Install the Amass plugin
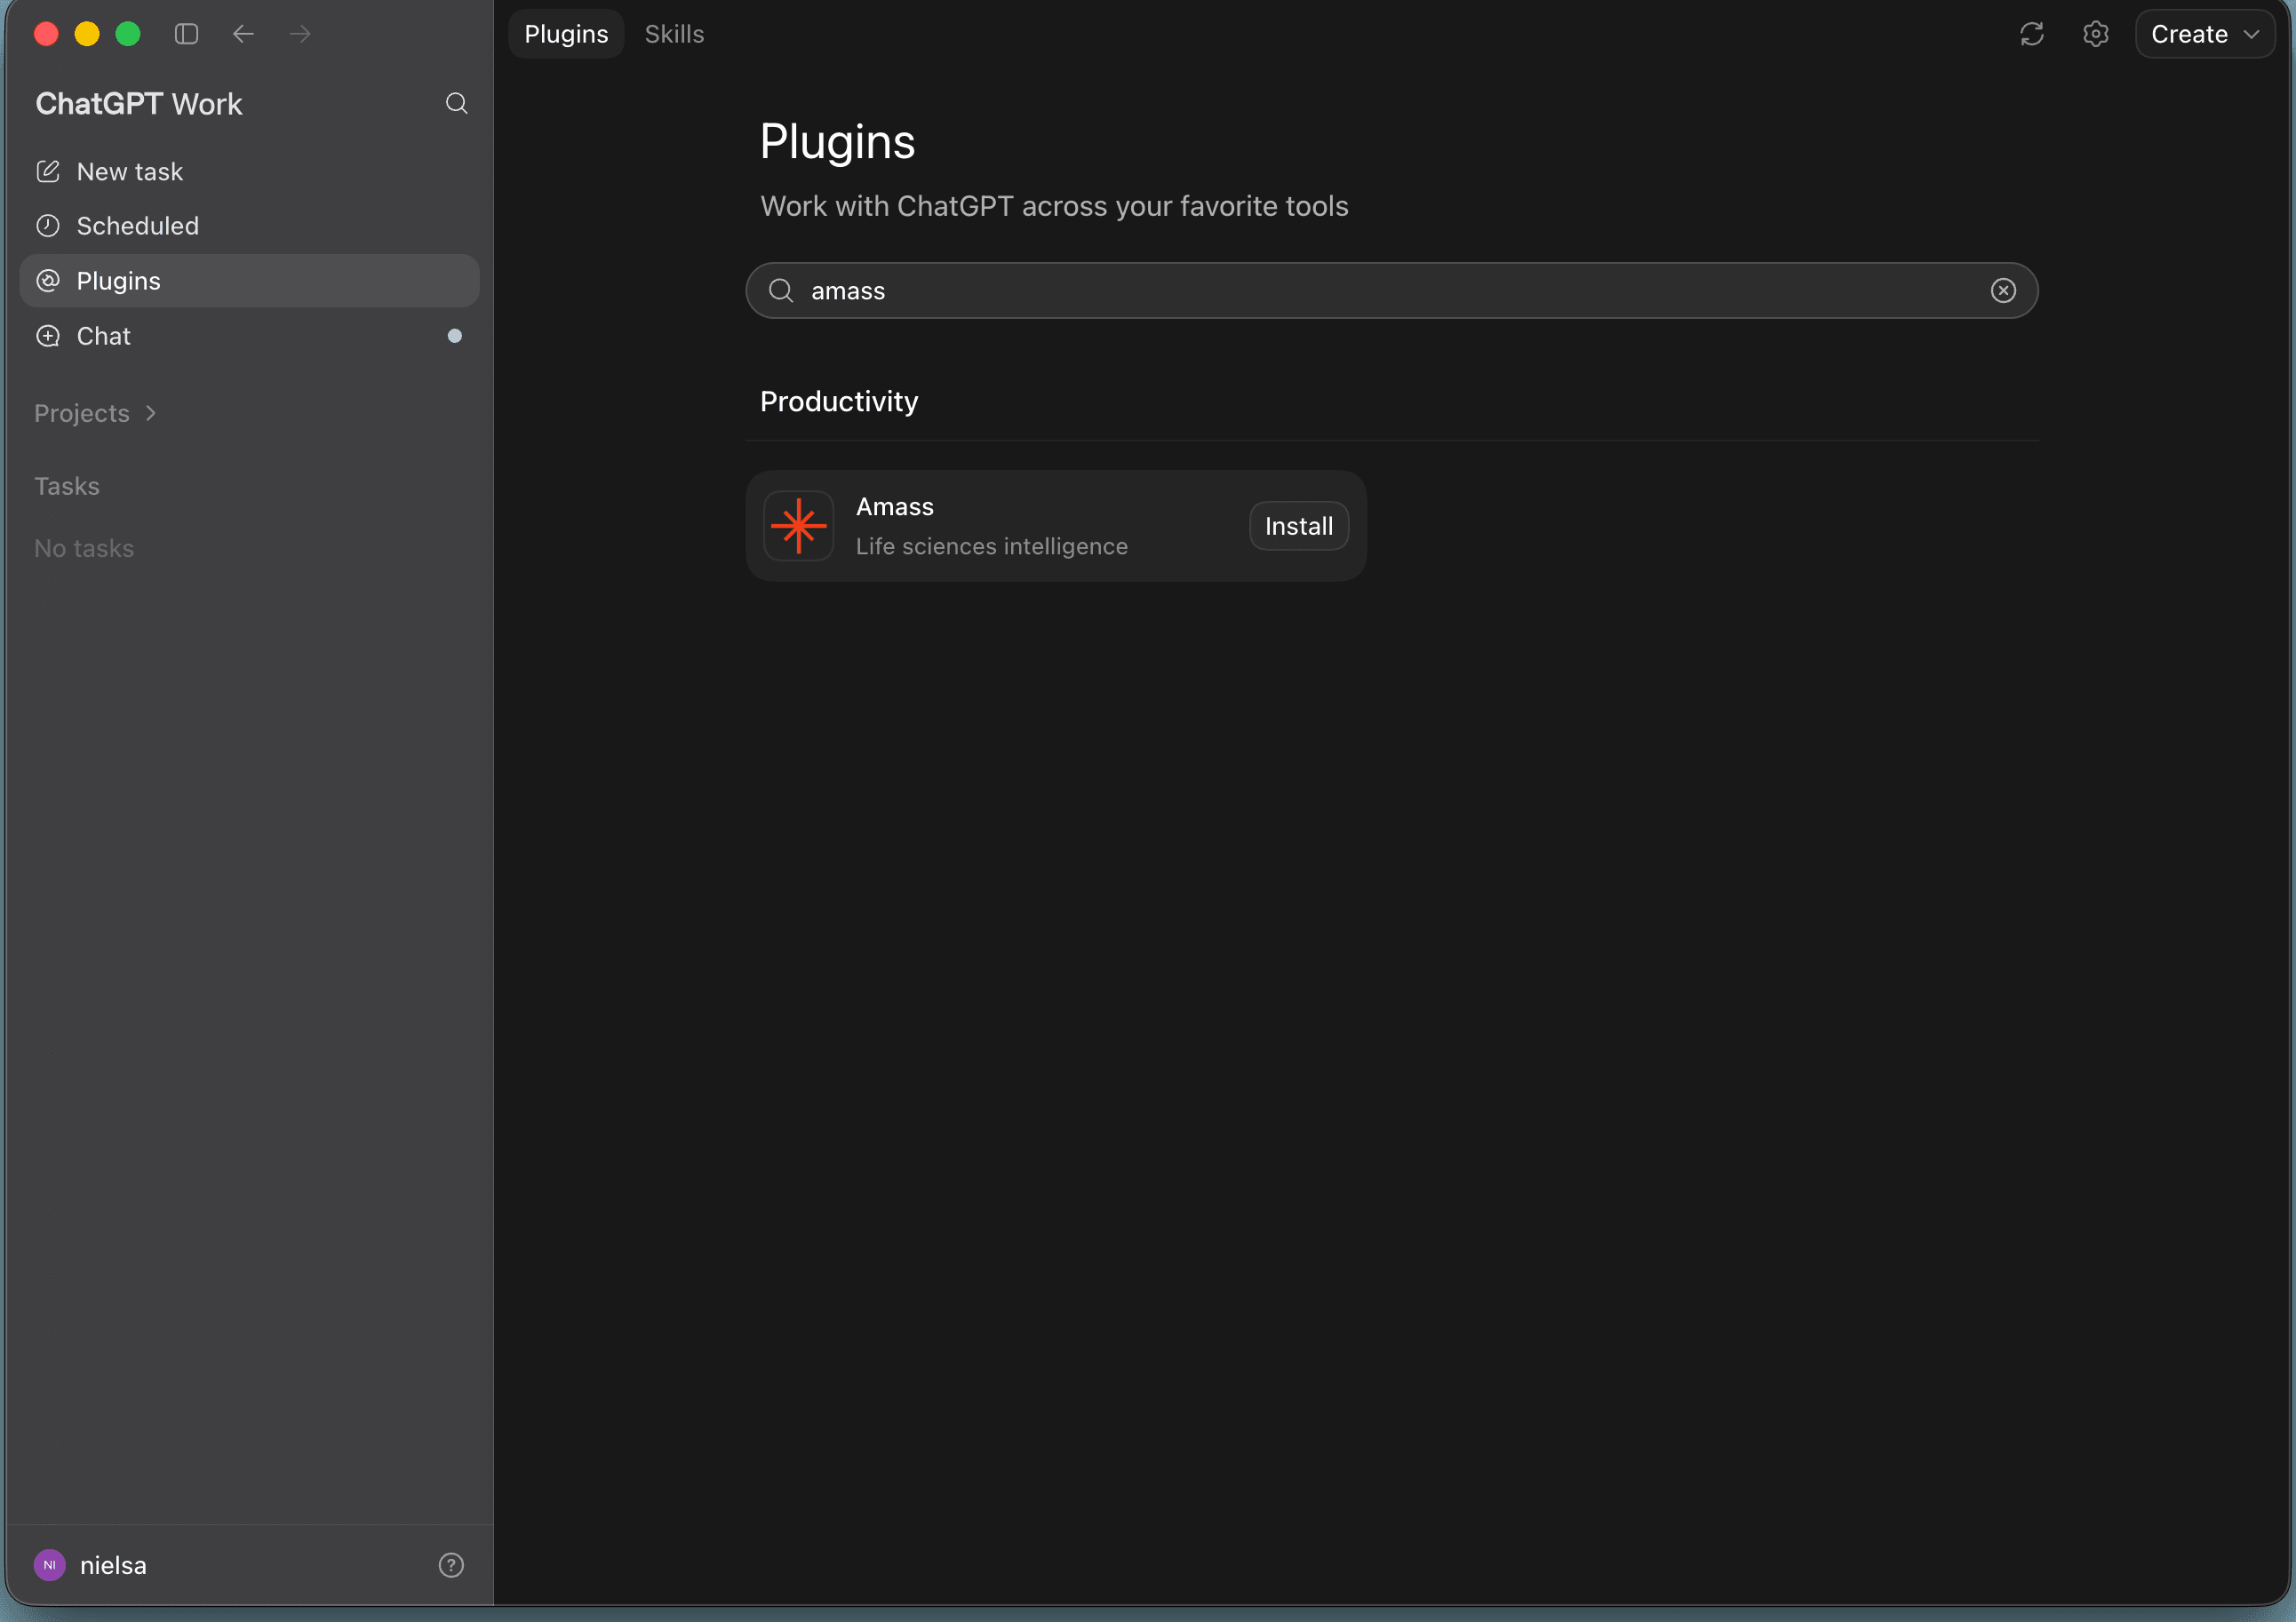Screen dimensions: 2296x1622 [x=1299, y=526]
